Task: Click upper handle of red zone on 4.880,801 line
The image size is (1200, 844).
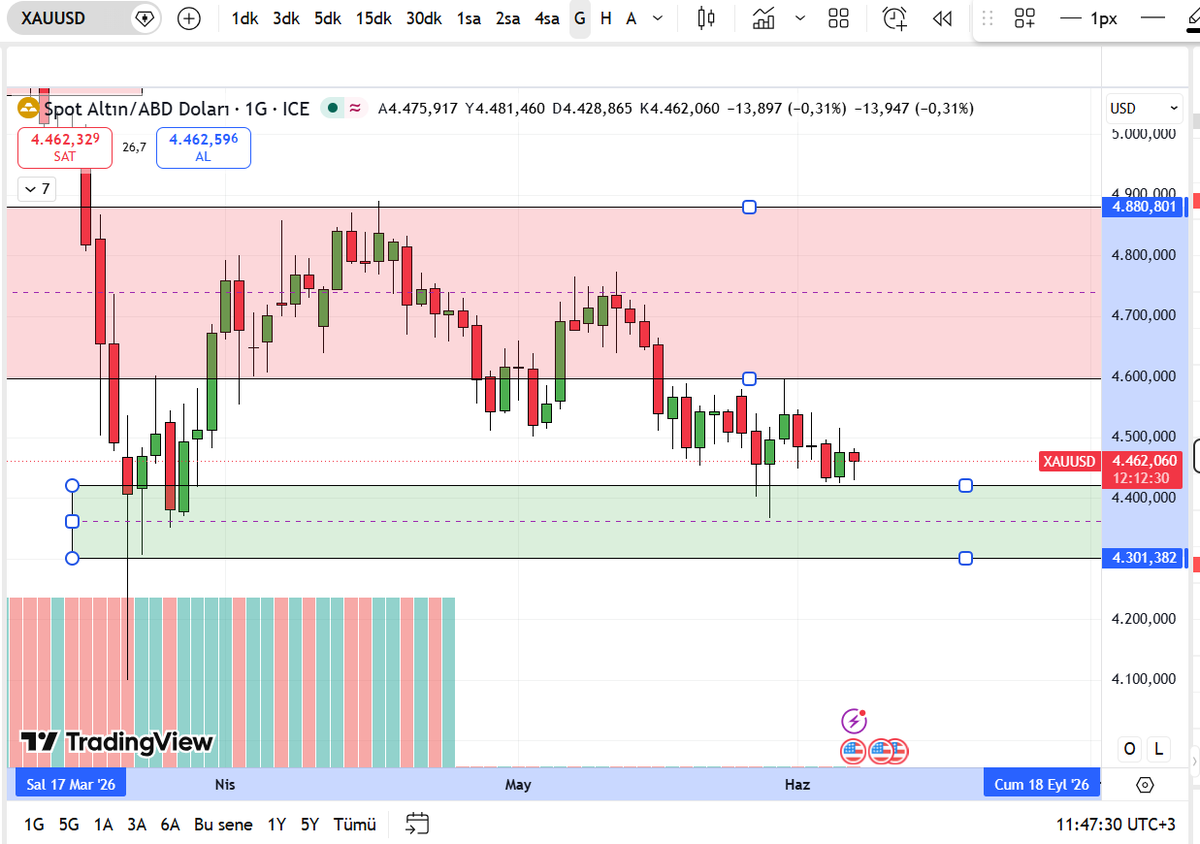Action: click(749, 207)
